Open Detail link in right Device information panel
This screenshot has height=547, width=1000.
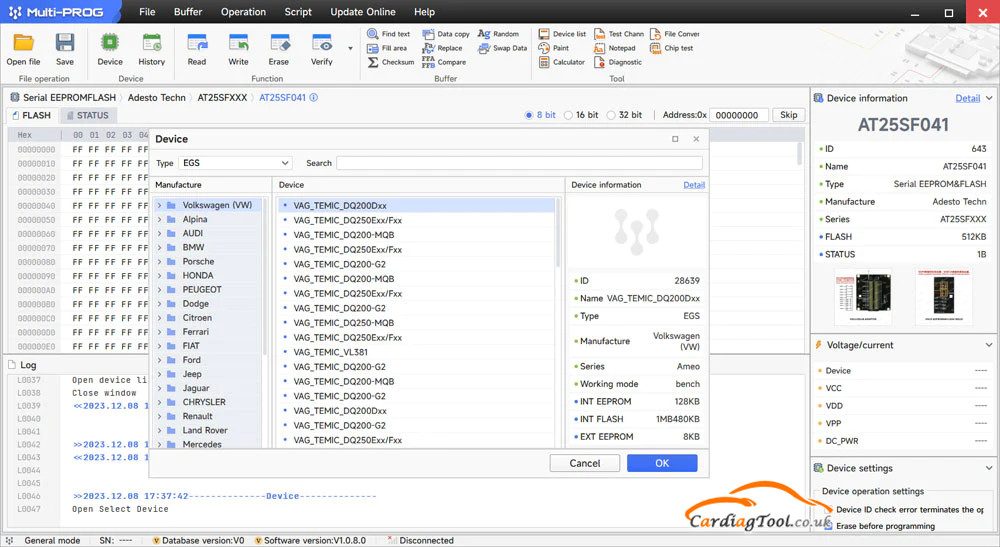pyautogui.click(x=967, y=98)
